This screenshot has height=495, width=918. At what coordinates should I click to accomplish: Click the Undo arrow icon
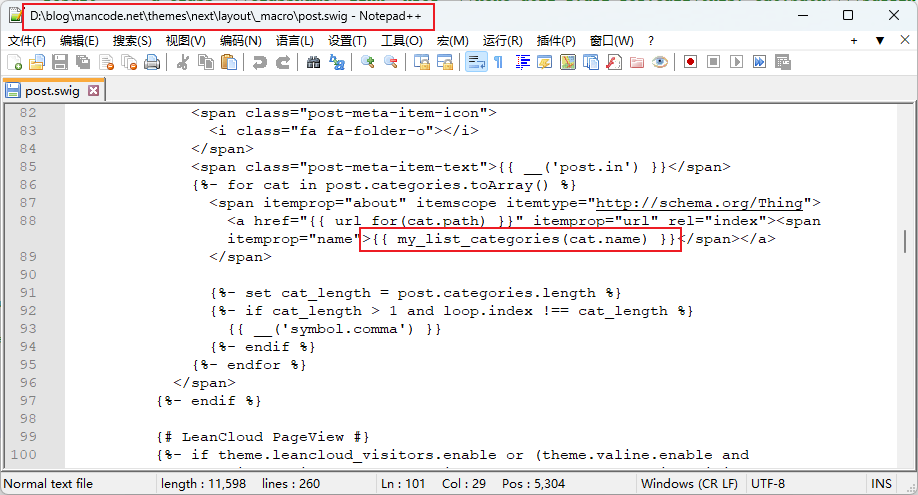coord(260,62)
